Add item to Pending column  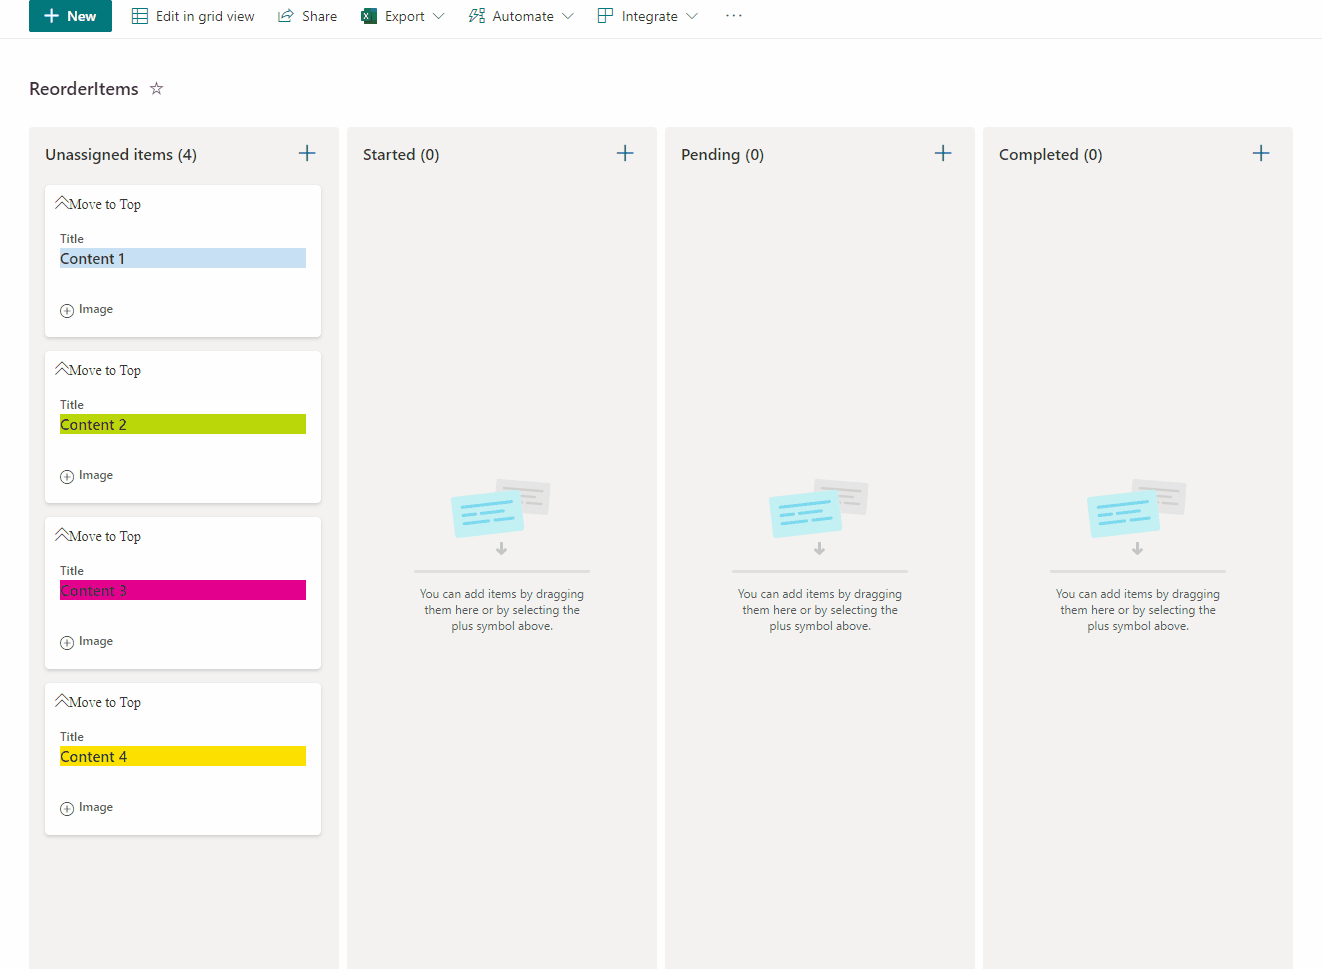pyautogui.click(x=943, y=153)
